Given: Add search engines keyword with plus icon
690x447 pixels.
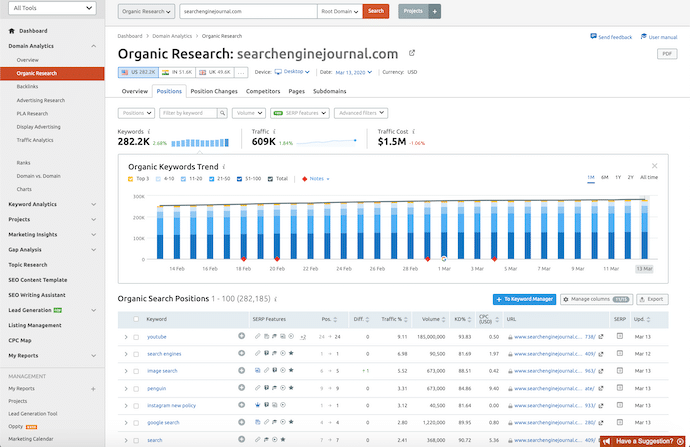Looking at the screenshot, I should (x=242, y=353).
